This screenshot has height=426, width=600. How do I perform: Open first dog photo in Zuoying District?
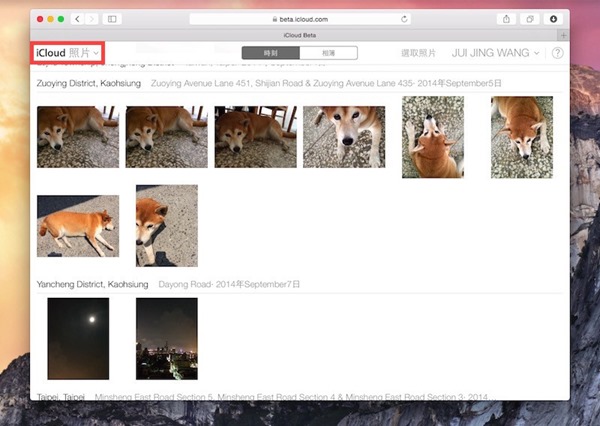(77, 137)
